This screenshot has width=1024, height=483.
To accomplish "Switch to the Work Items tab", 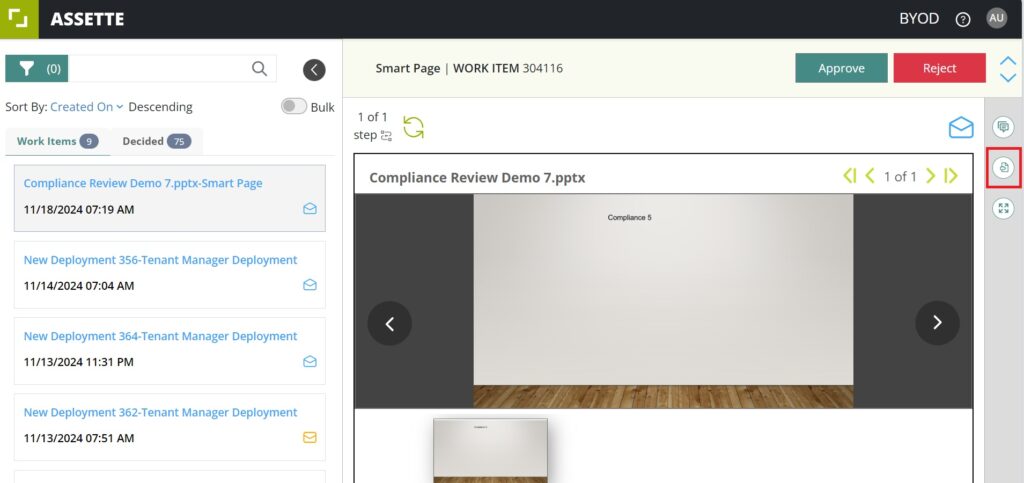I will click(x=57, y=141).
